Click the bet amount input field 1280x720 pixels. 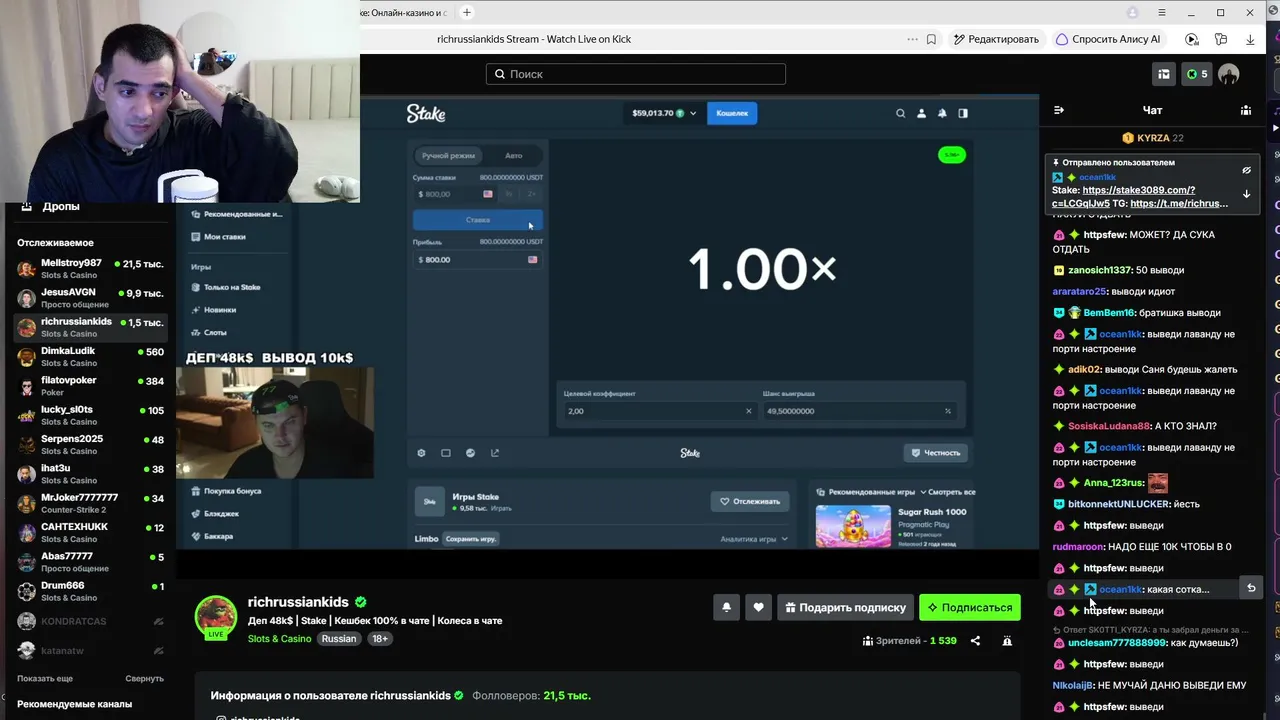click(x=453, y=194)
